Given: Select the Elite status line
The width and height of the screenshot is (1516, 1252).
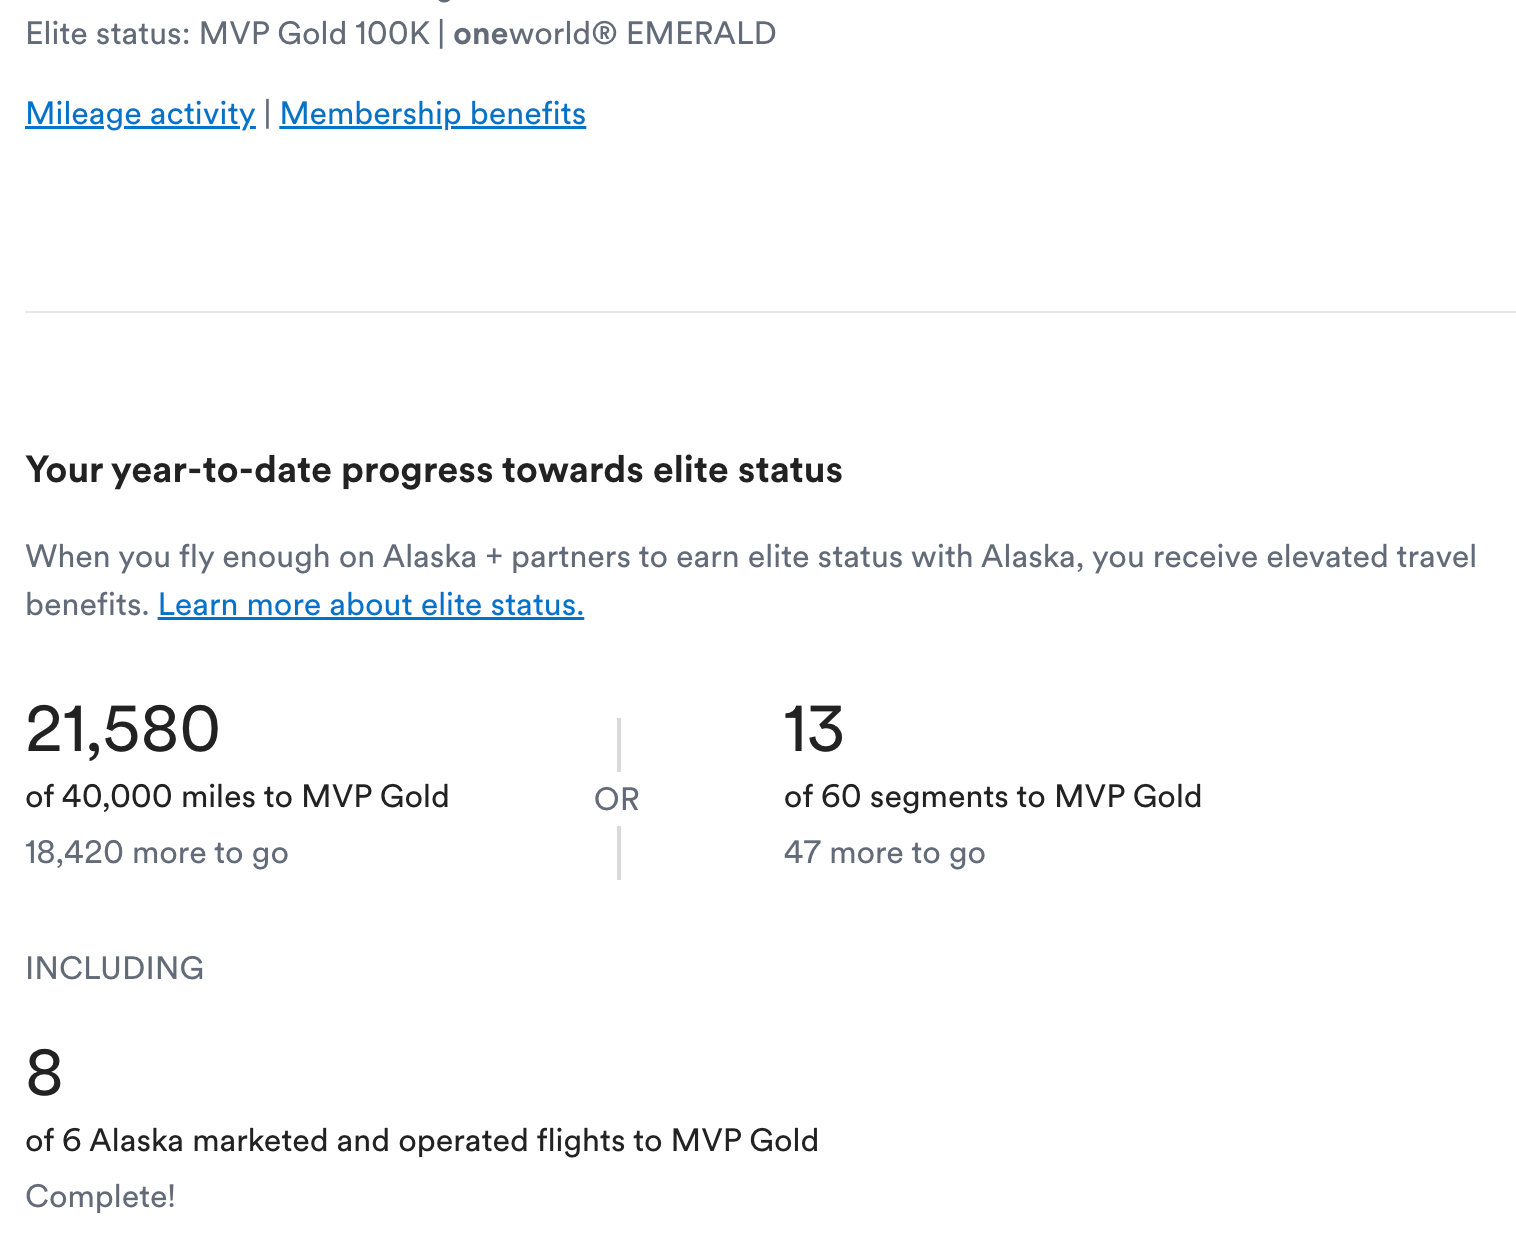Looking at the screenshot, I should (x=400, y=33).
